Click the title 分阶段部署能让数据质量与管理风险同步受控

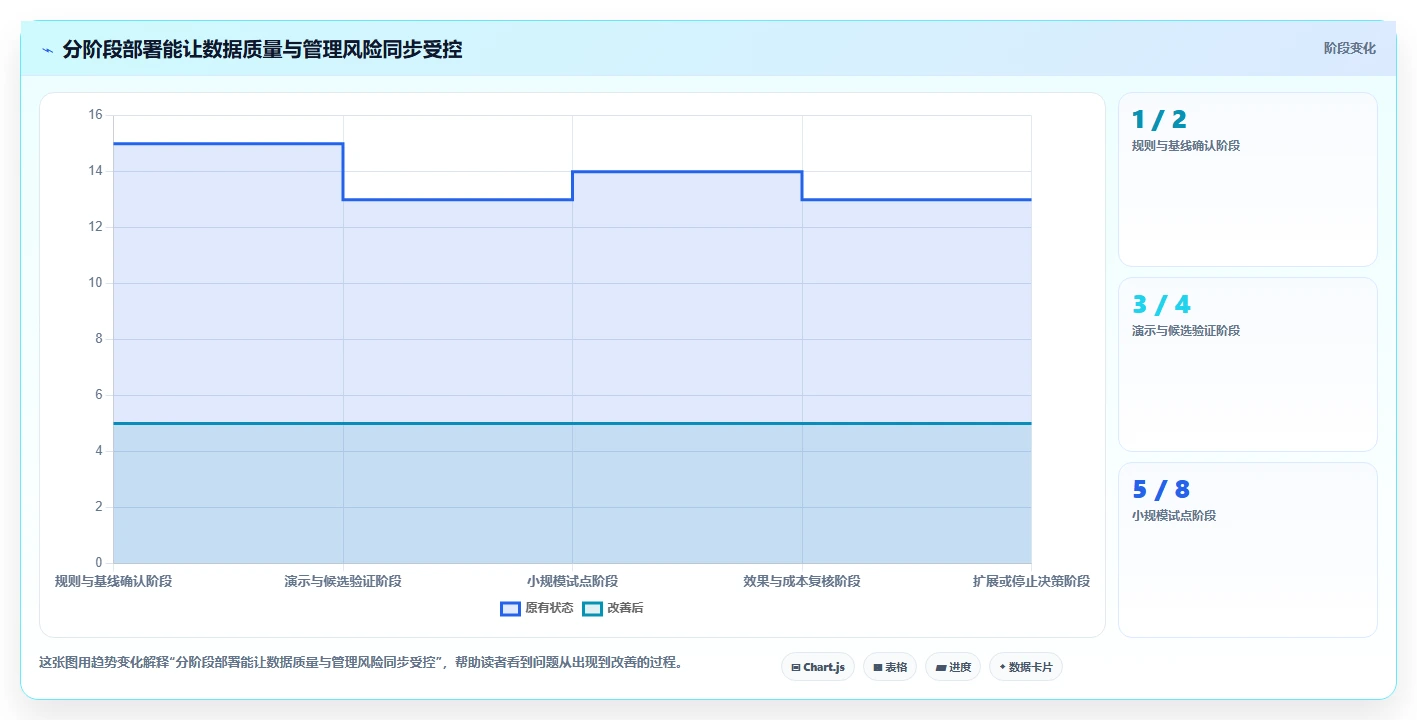coord(262,49)
